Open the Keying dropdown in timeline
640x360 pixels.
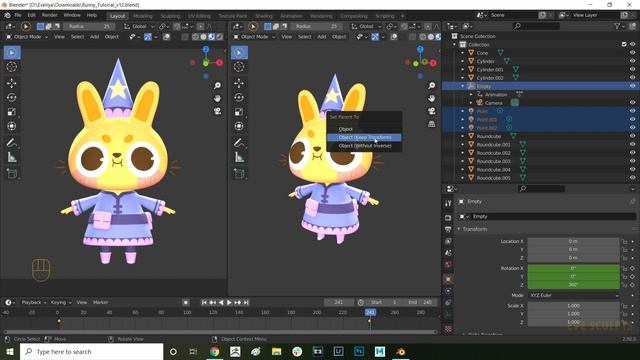61,302
